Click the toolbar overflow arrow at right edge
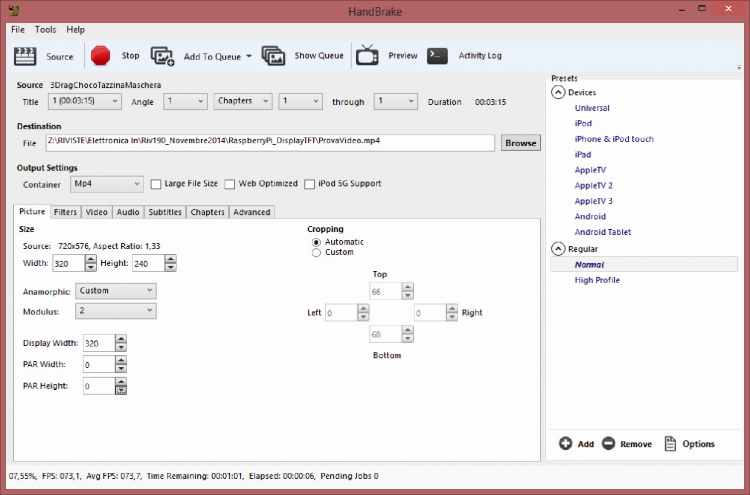Screen dimensions: 750x495 click(739, 68)
